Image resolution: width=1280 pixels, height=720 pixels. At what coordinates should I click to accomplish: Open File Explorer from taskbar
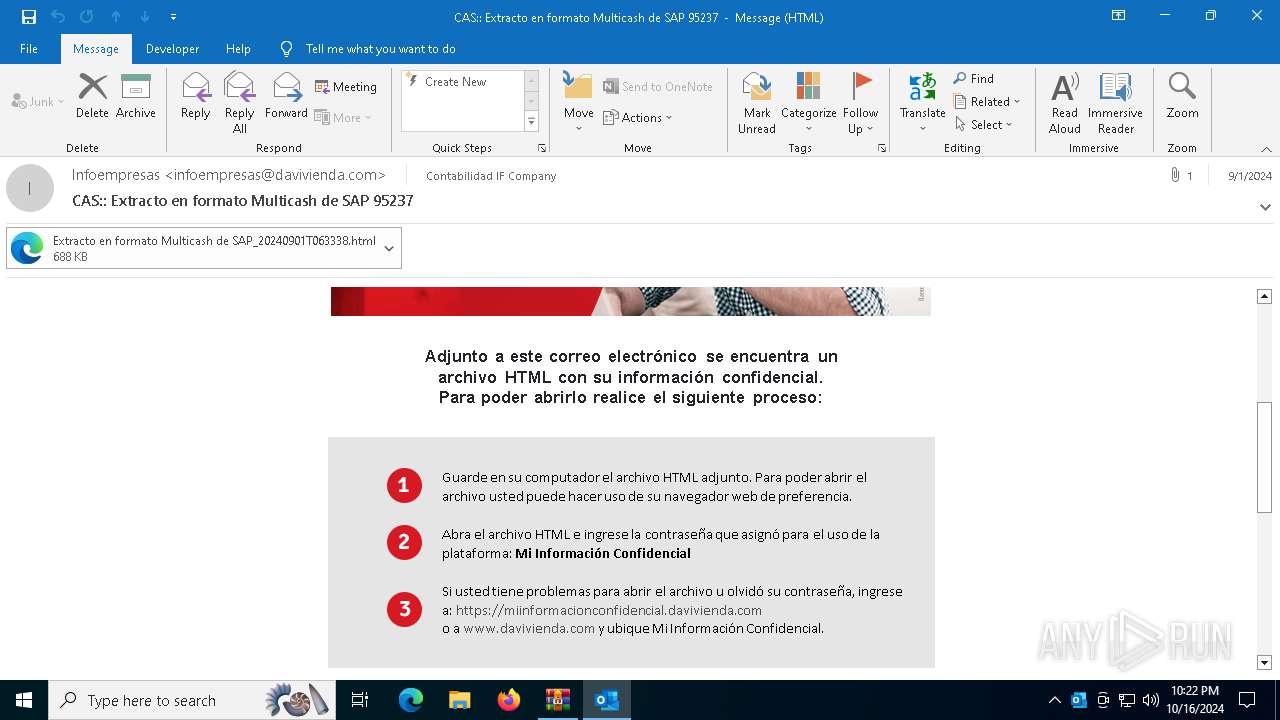pyautogui.click(x=459, y=700)
